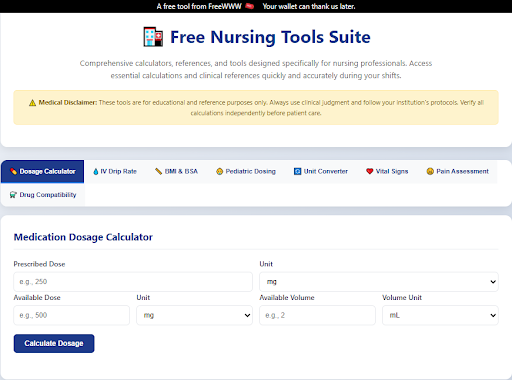
Task: Focus the Prescribed Dose input field
Action: [x=133, y=282]
